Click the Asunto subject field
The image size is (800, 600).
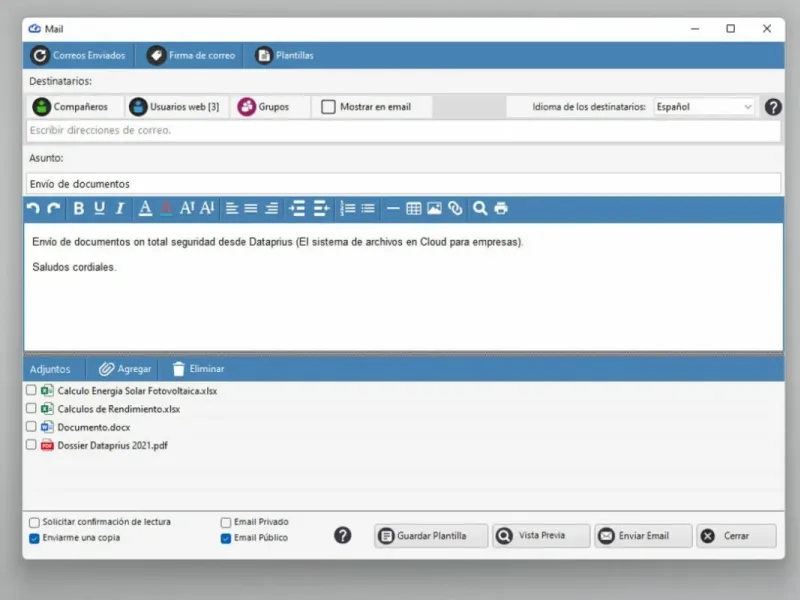coord(403,184)
